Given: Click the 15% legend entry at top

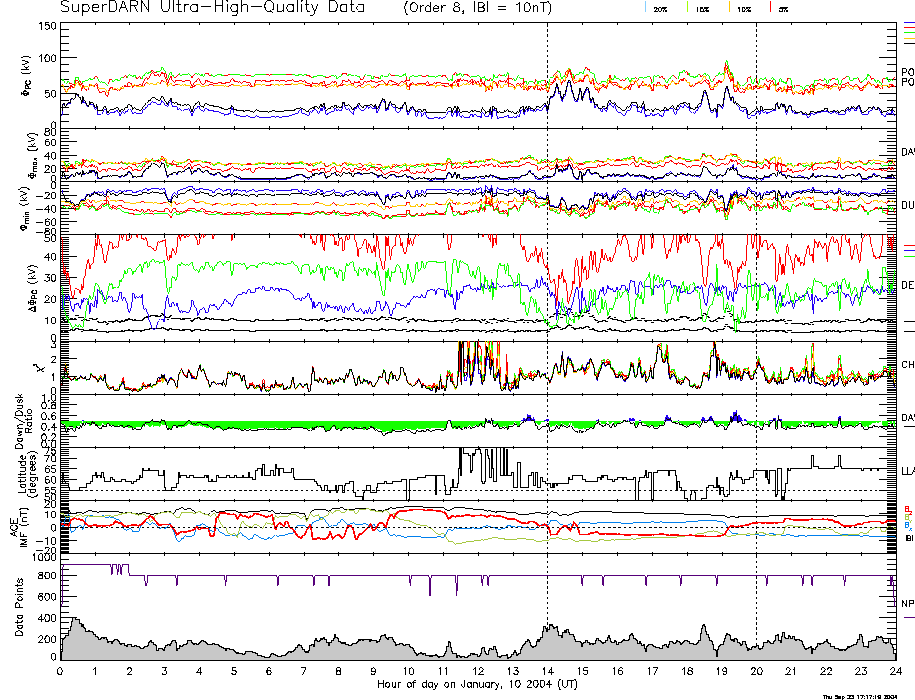Looking at the screenshot, I should click(701, 8).
